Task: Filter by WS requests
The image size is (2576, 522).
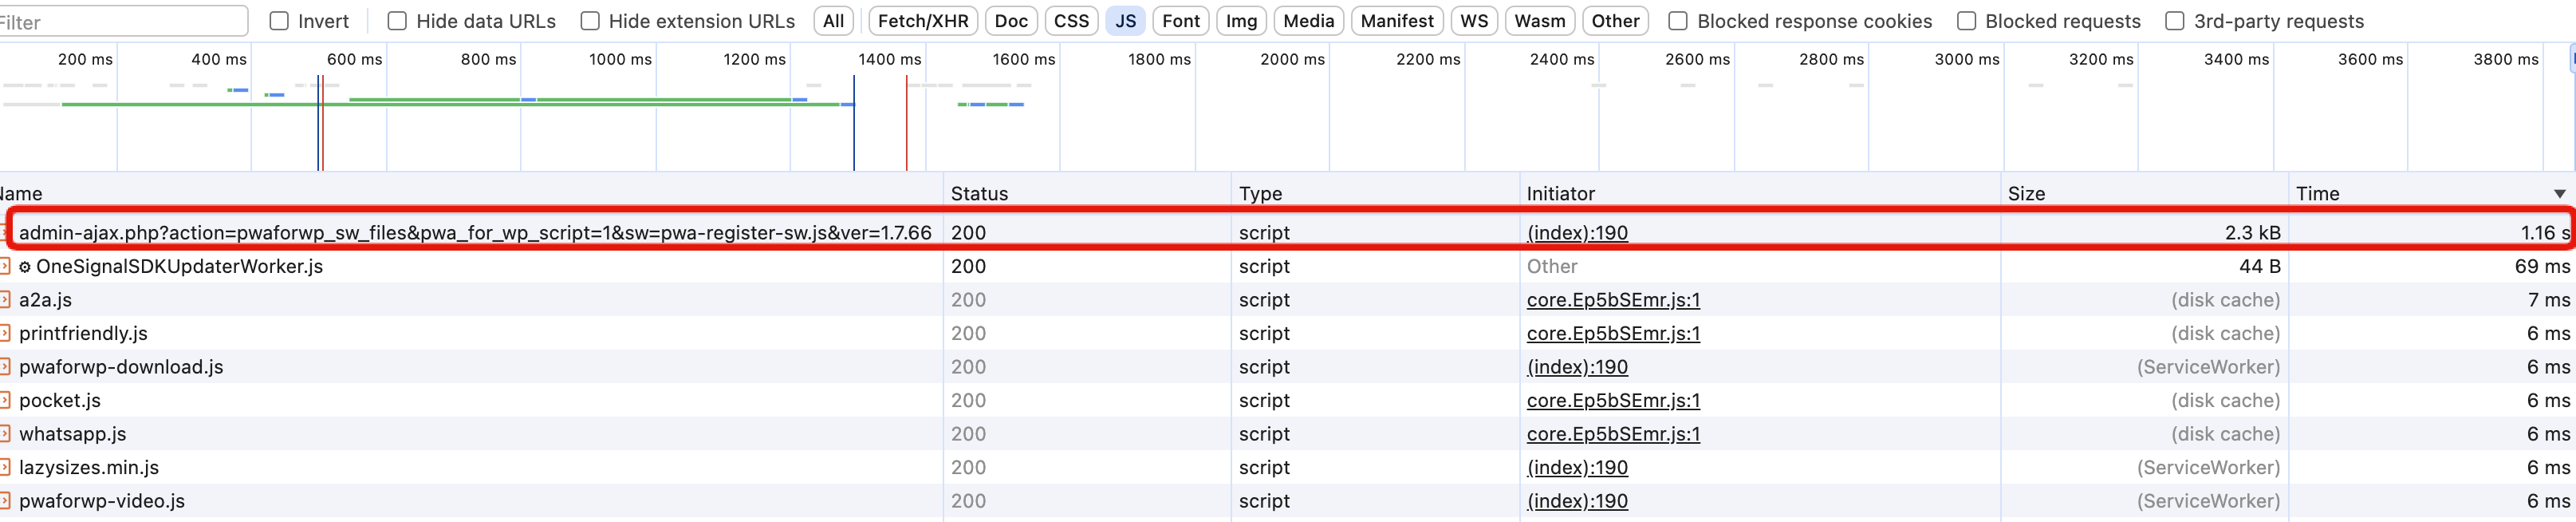Action: point(1474,21)
